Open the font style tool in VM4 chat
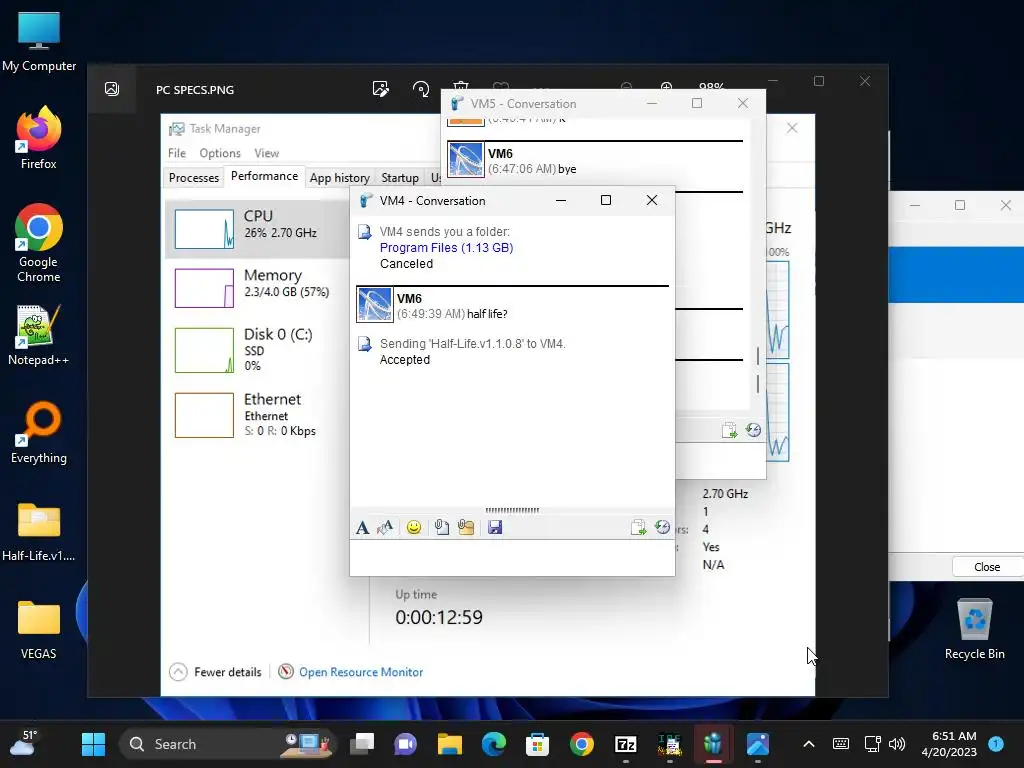This screenshot has width=1024, height=768. (x=362, y=528)
